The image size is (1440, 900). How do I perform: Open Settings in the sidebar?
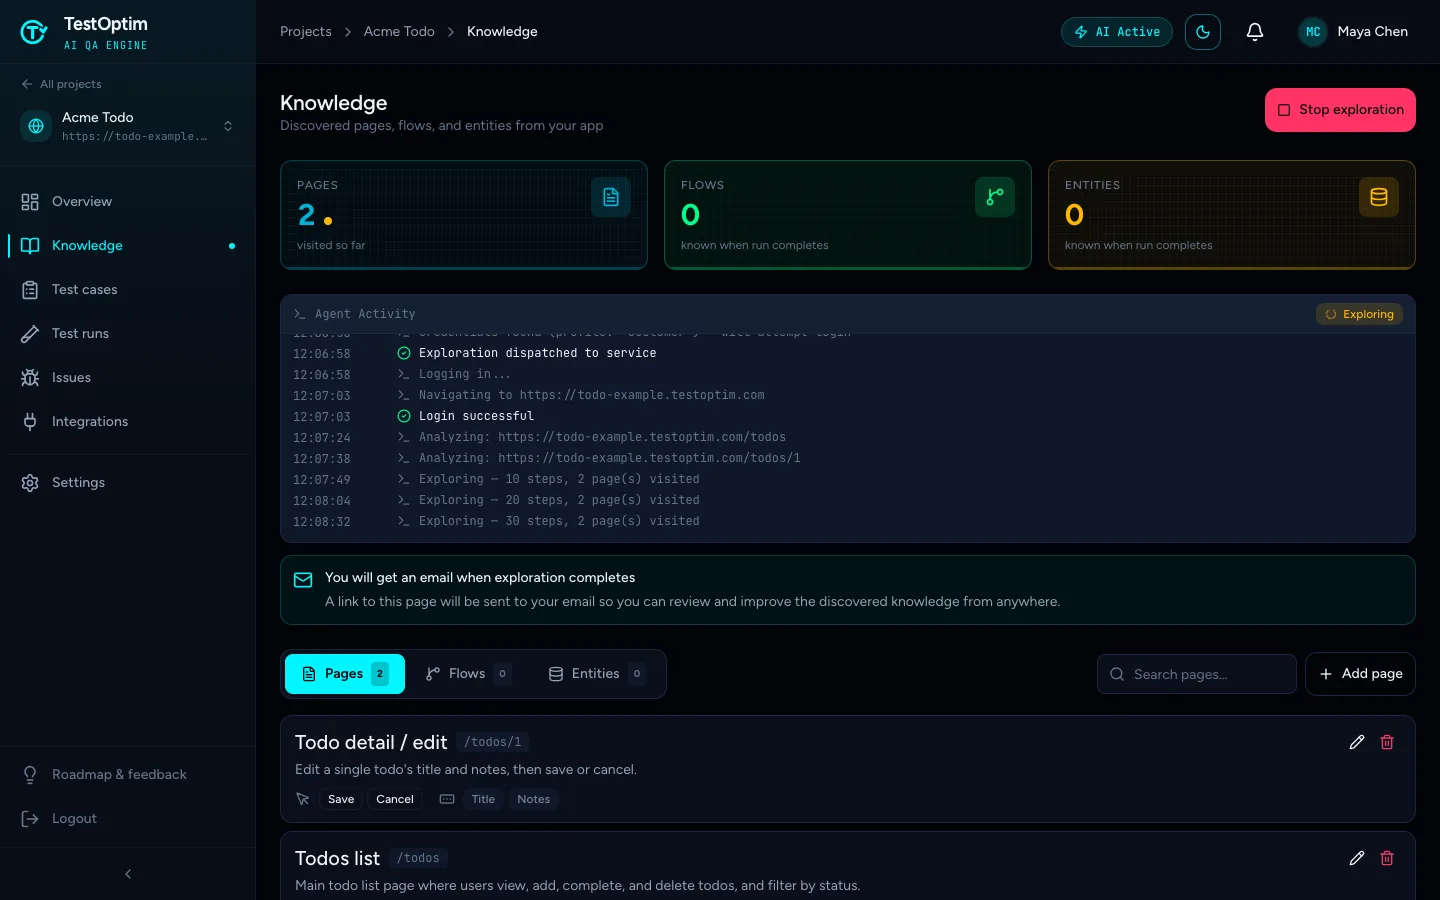[x=128, y=482]
